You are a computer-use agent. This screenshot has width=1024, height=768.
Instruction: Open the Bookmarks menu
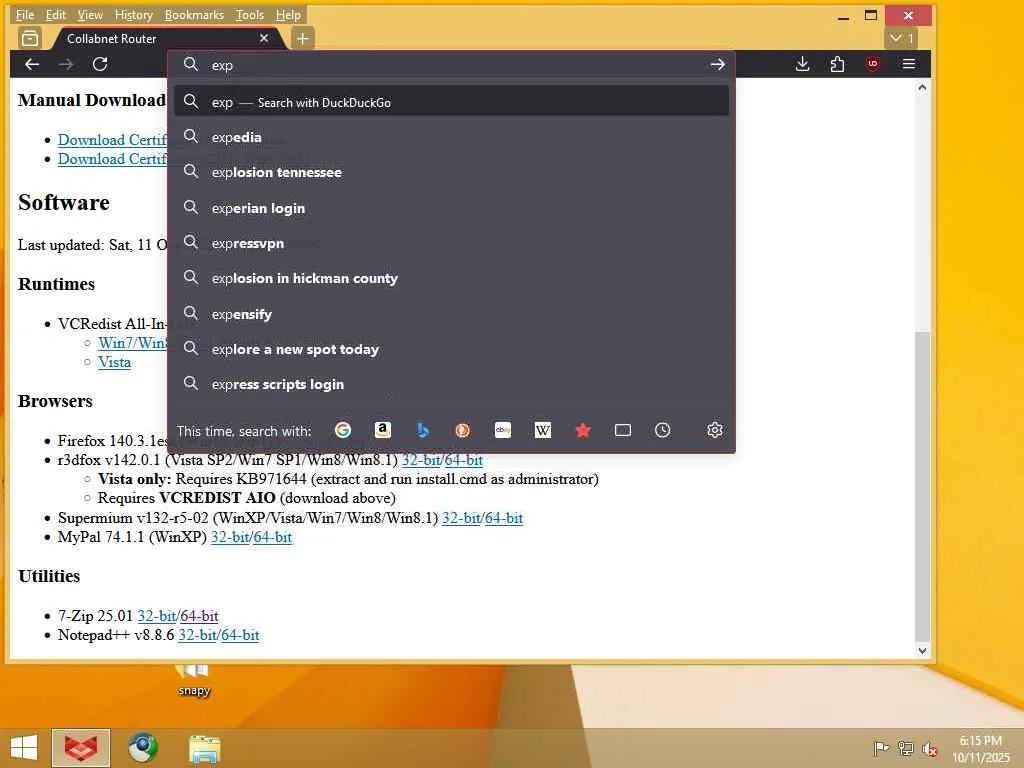pos(194,14)
